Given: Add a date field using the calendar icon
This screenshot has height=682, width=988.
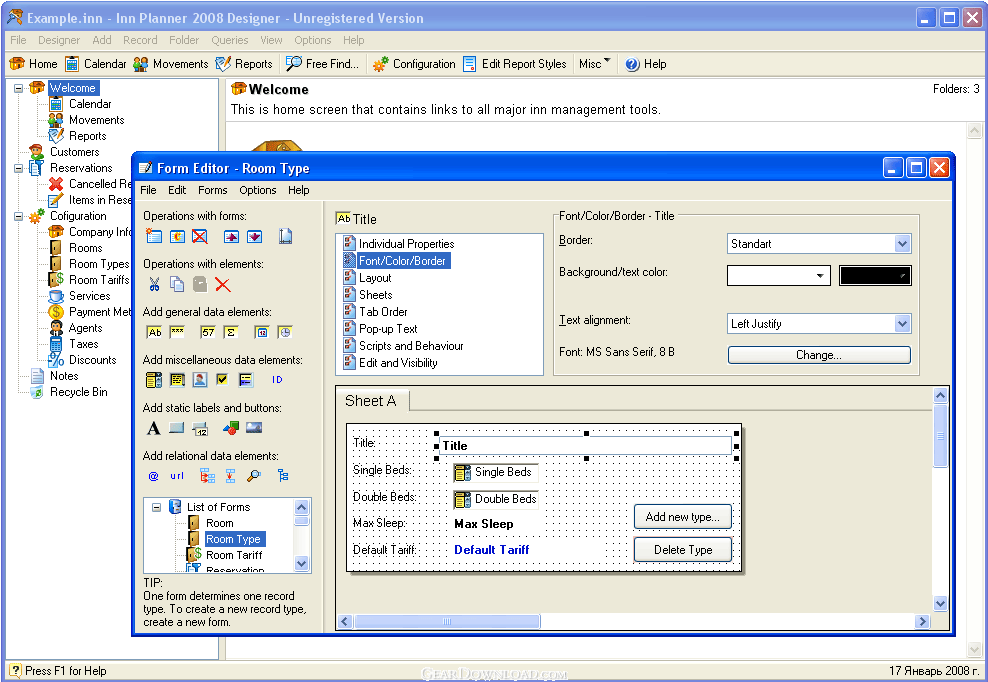Looking at the screenshot, I should pyautogui.click(x=262, y=332).
